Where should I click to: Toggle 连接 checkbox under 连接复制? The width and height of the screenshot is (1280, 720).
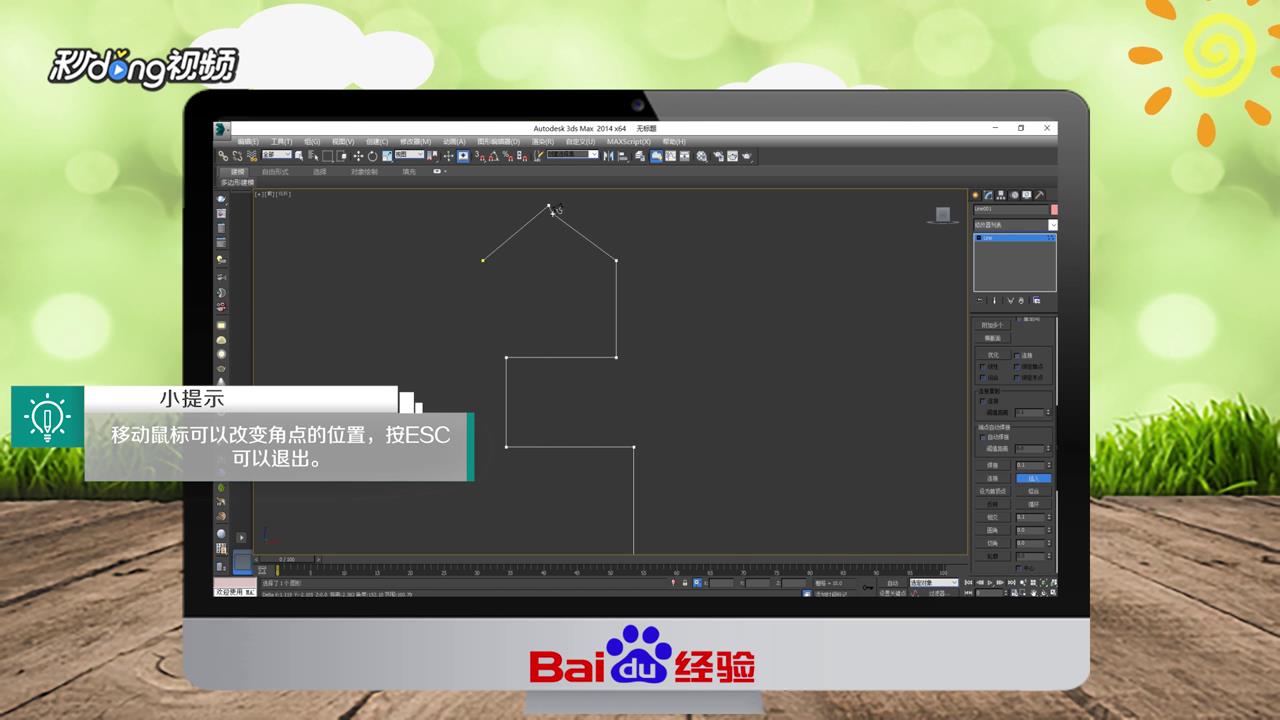[982, 401]
